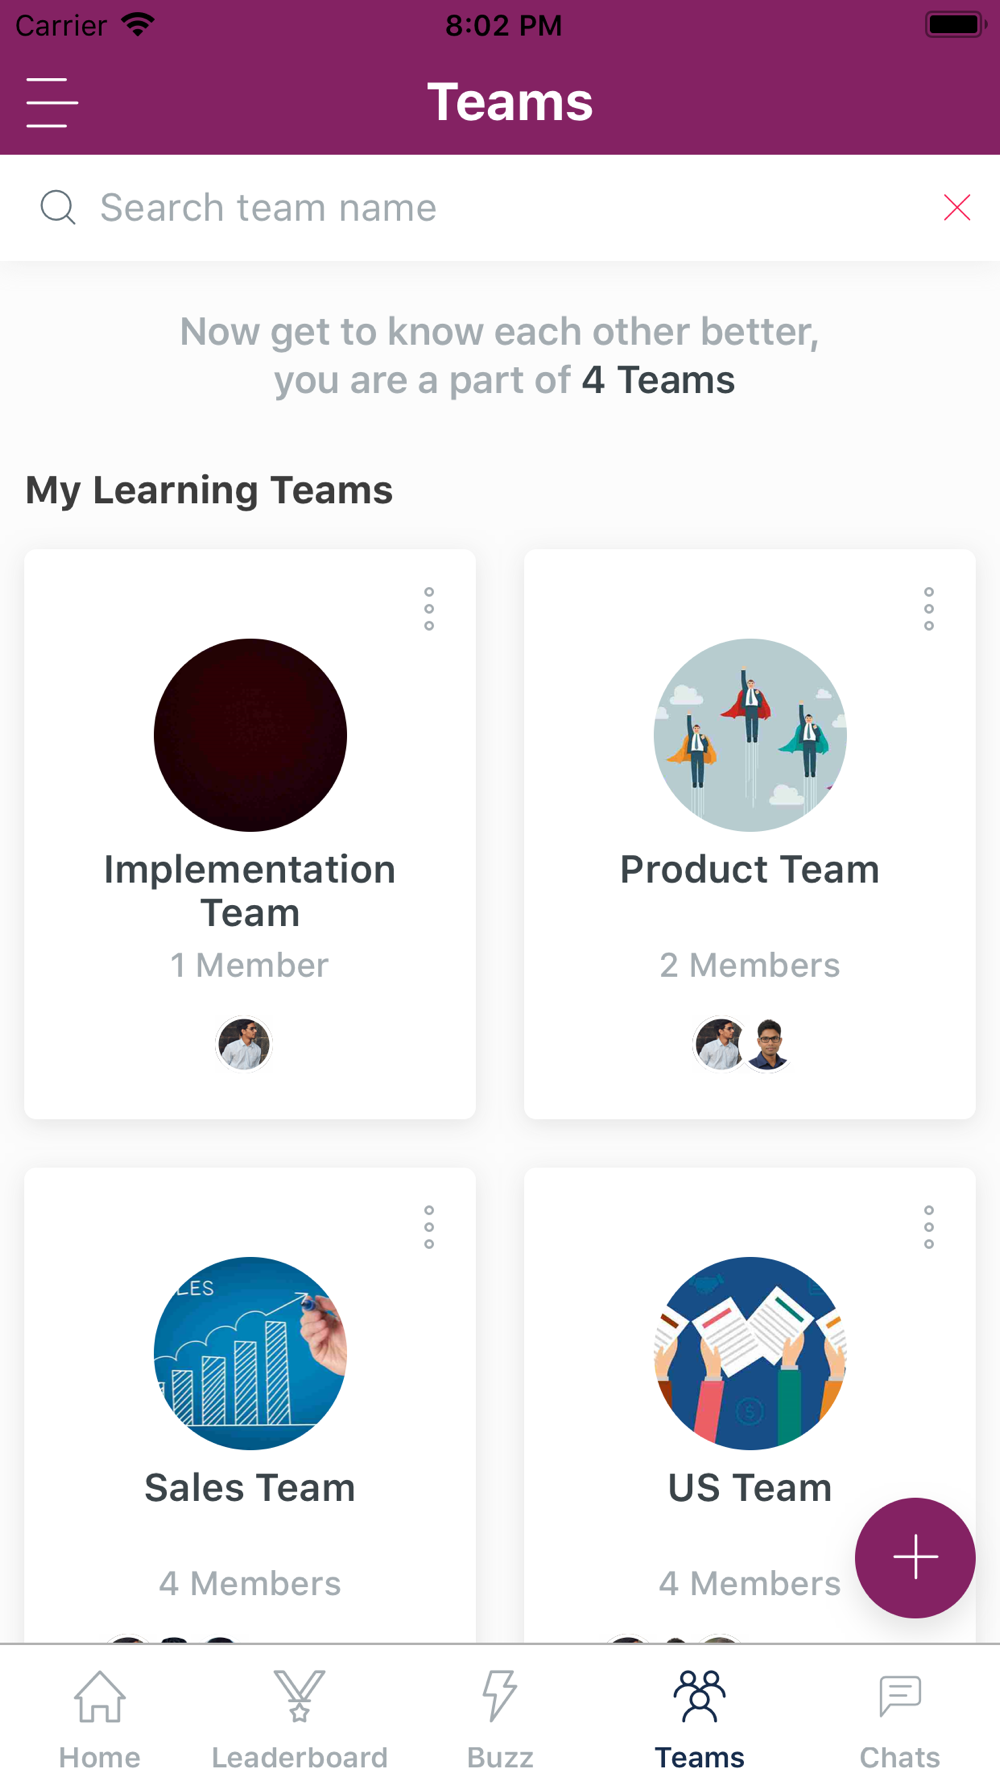Select the Teams tab in bottom bar
This screenshot has width=1000, height=1778.
click(x=700, y=1718)
